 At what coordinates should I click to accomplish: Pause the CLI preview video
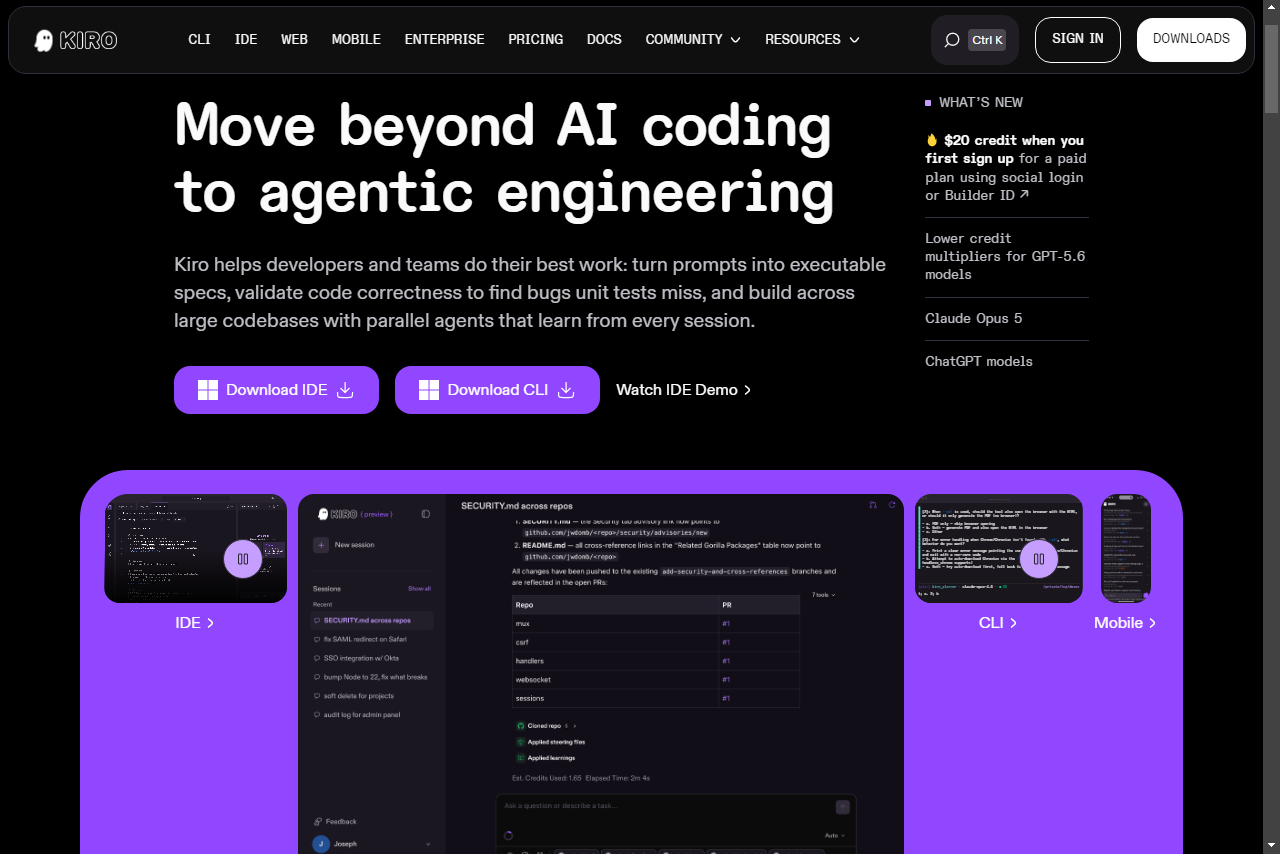pos(1039,559)
